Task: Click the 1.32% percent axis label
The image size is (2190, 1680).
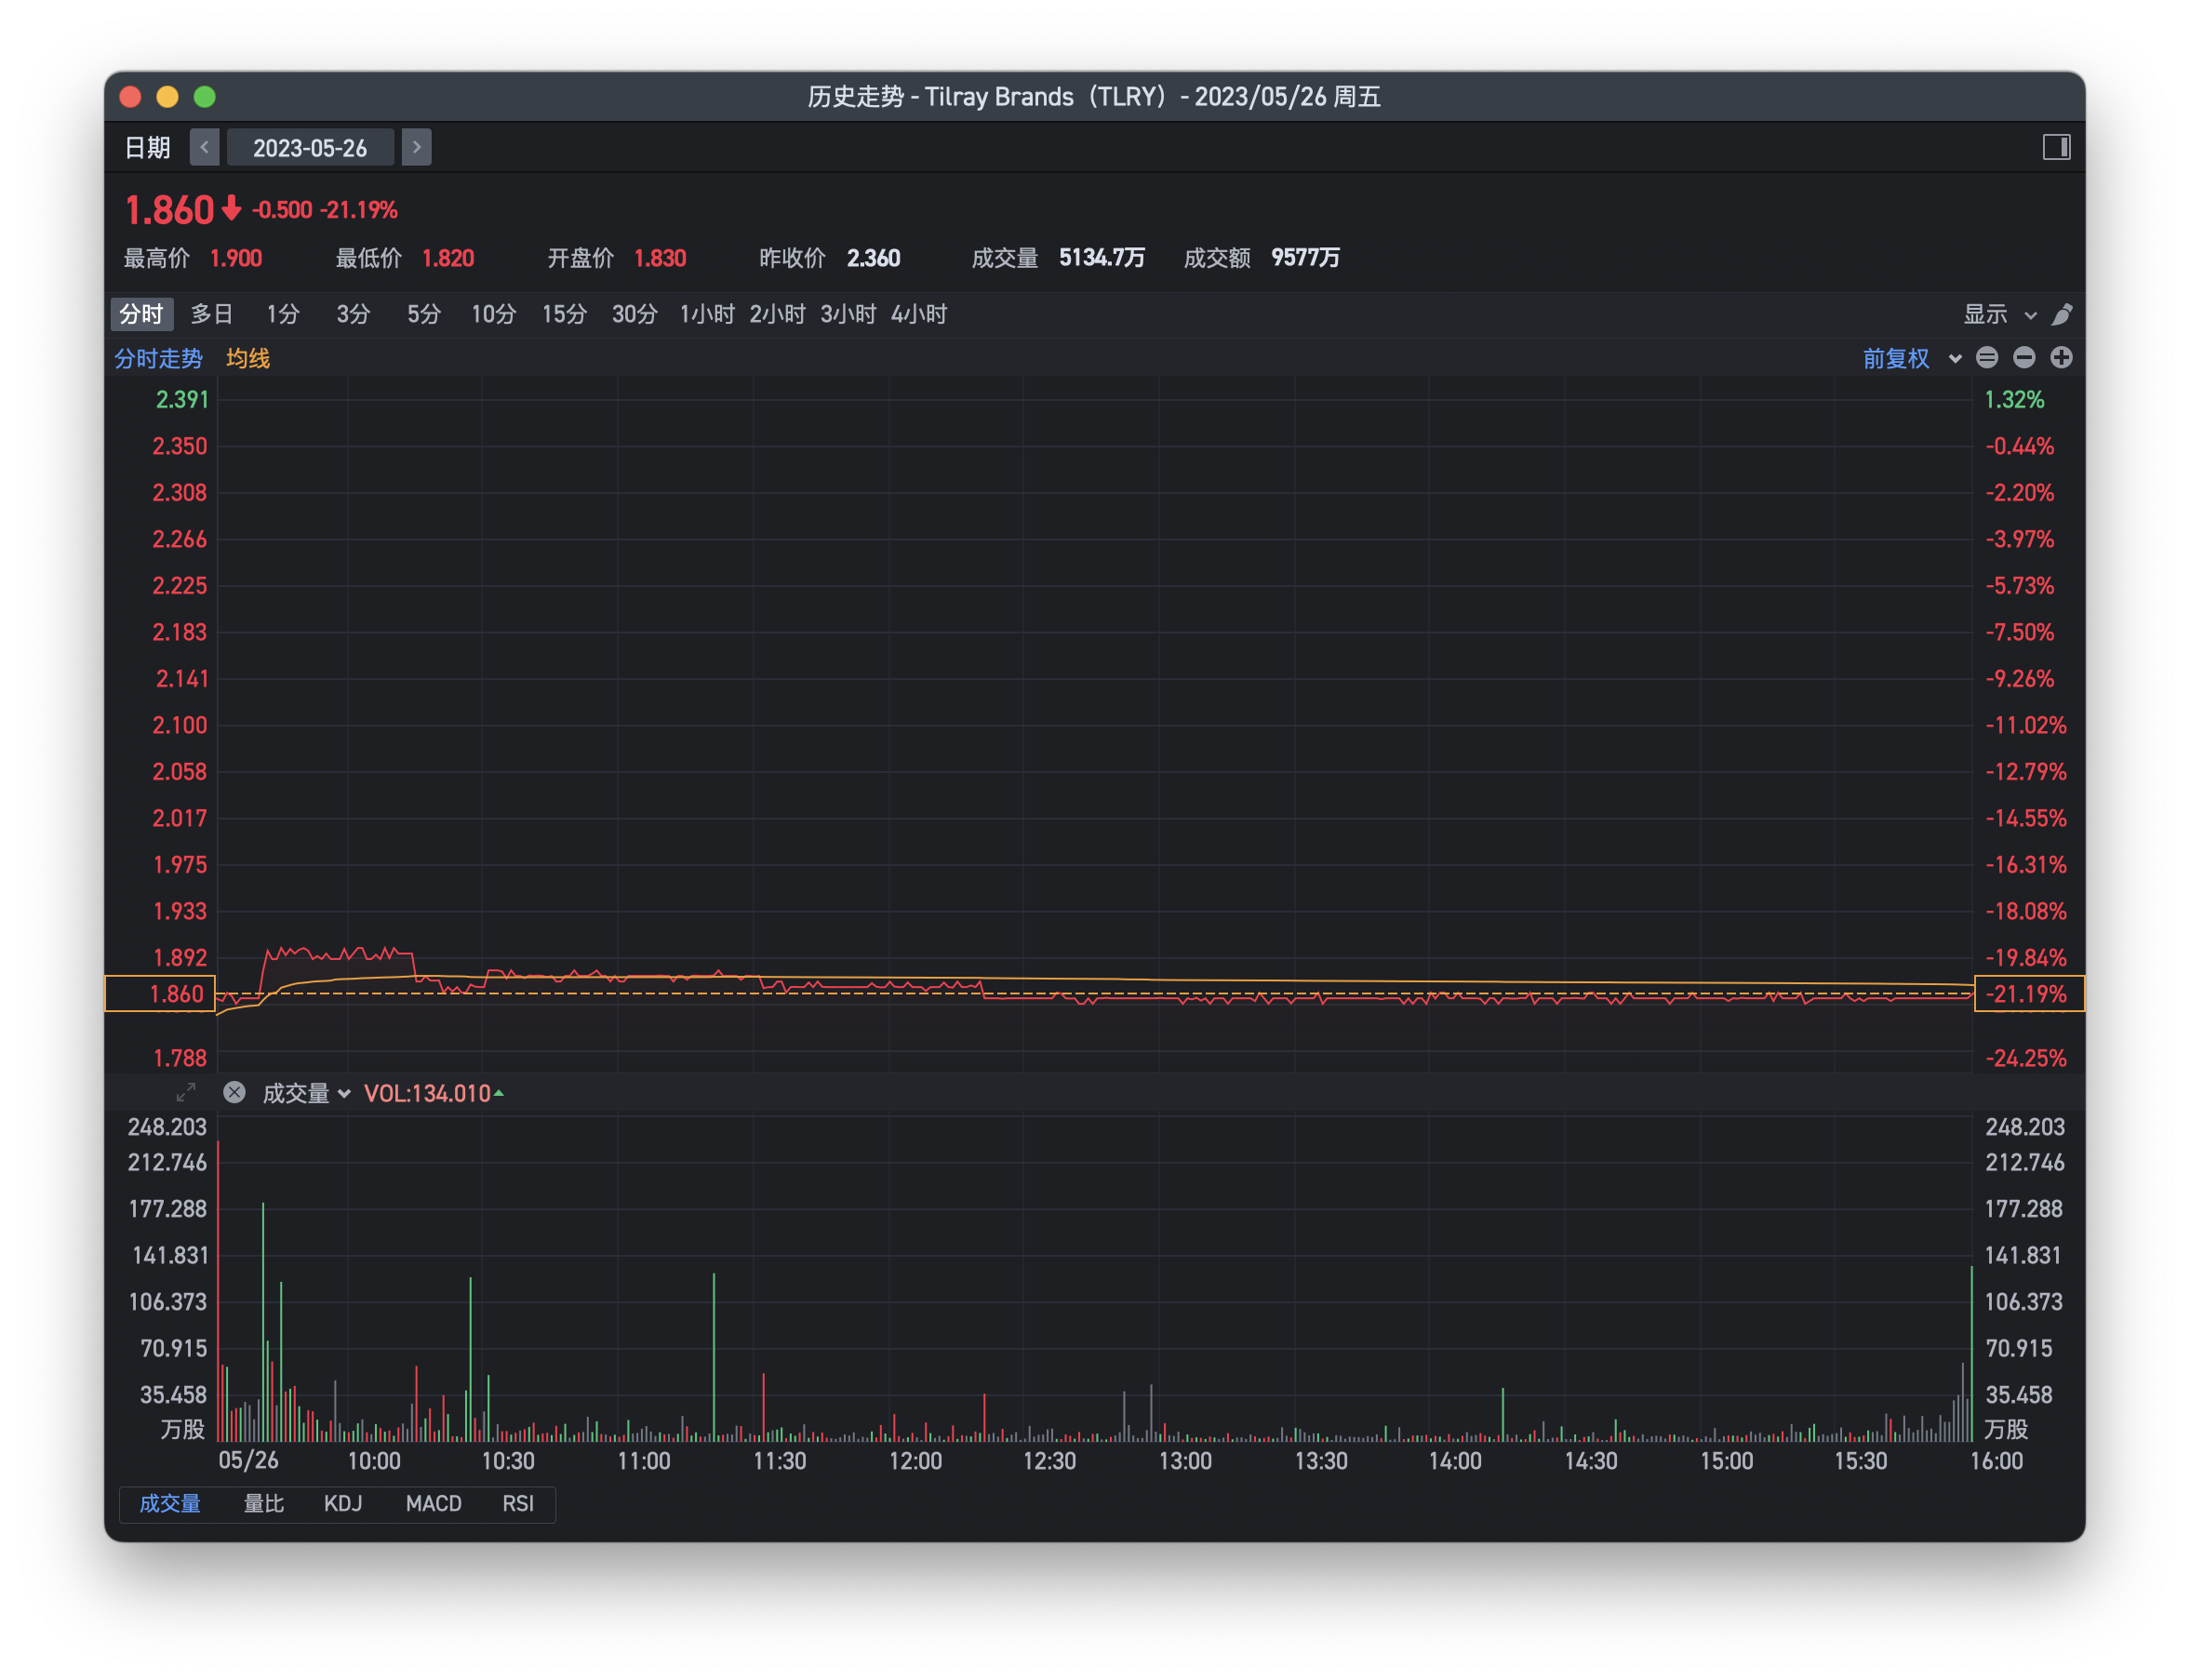Action: tap(2014, 400)
